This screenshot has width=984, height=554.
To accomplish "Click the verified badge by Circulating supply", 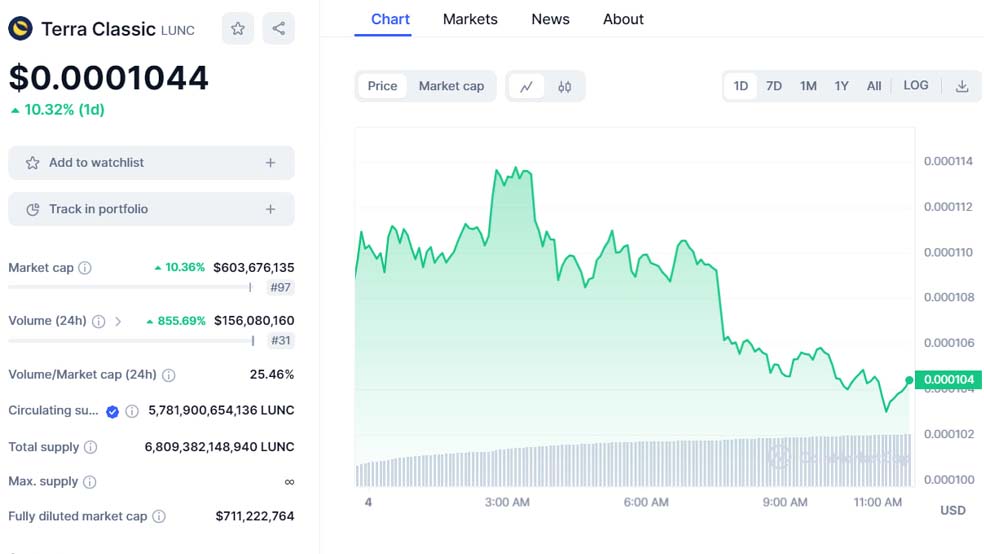I will tap(113, 411).
